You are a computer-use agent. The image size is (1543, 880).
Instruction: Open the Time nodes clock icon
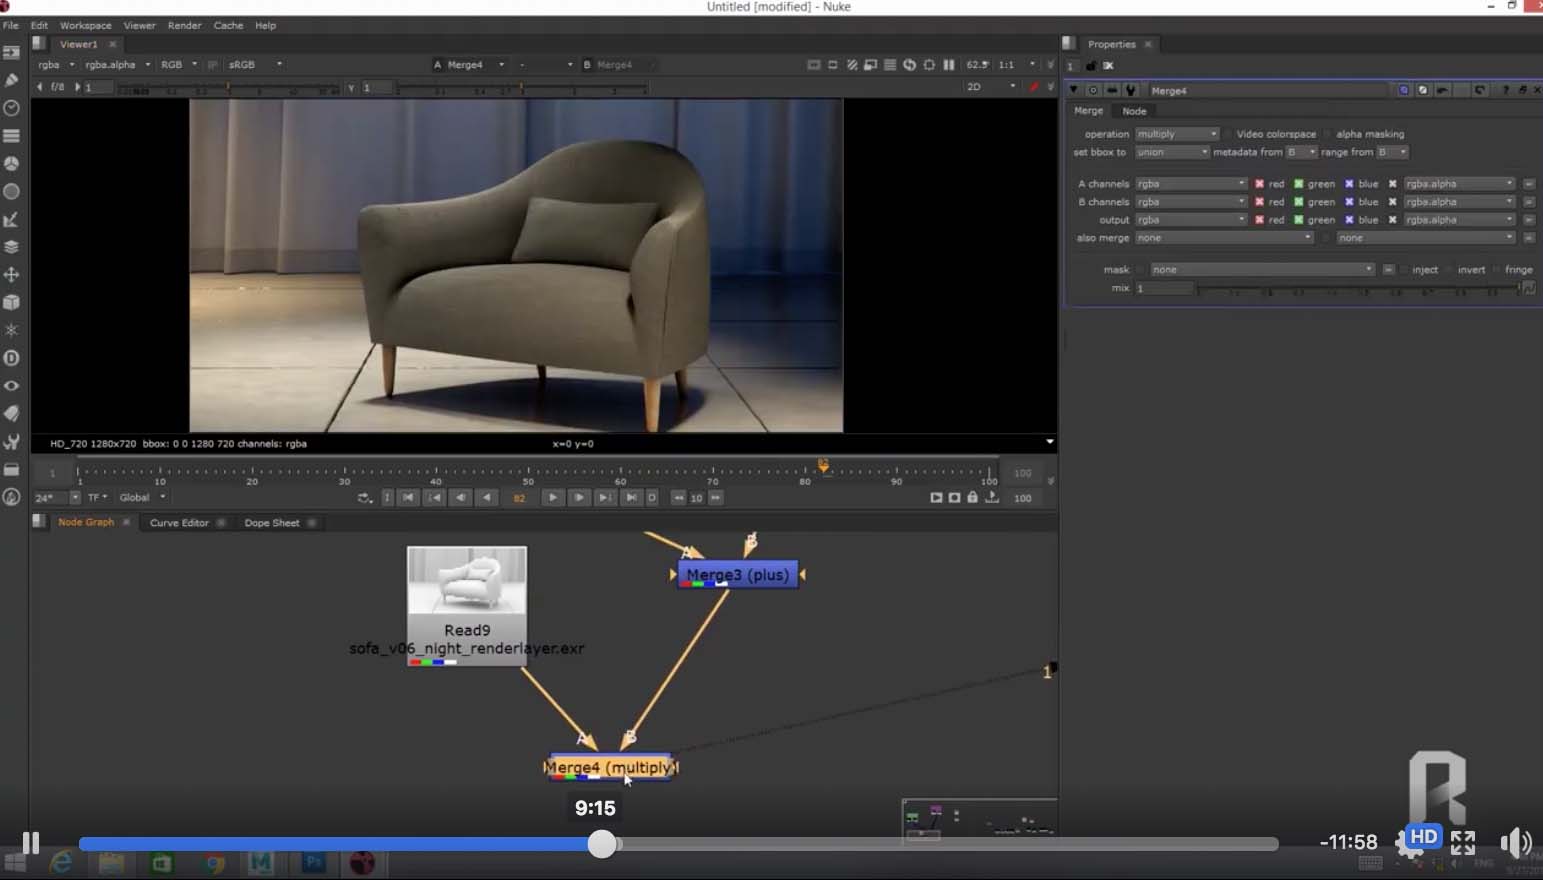(12, 108)
